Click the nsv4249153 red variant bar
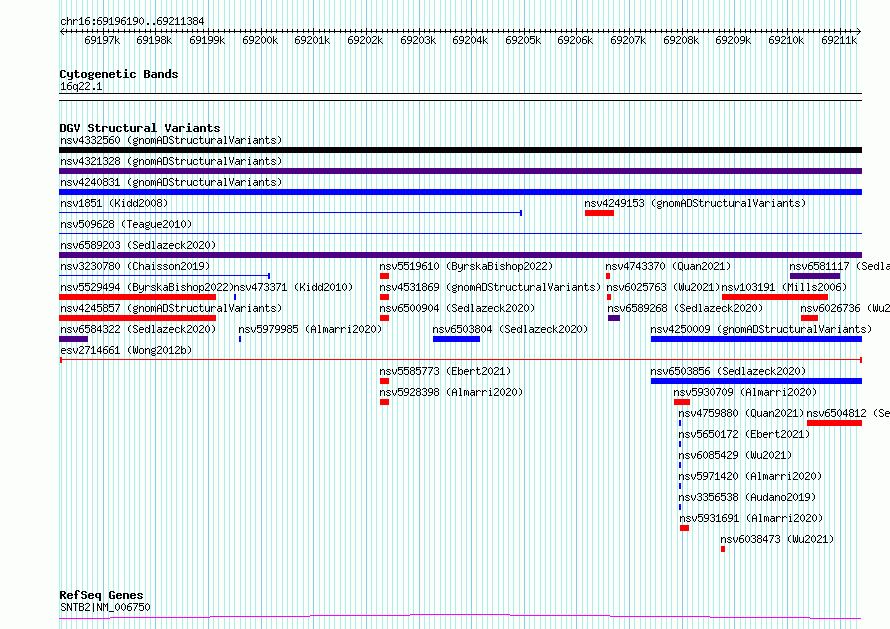The height and width of the screenshot is (629, 890). pos(599,213)
